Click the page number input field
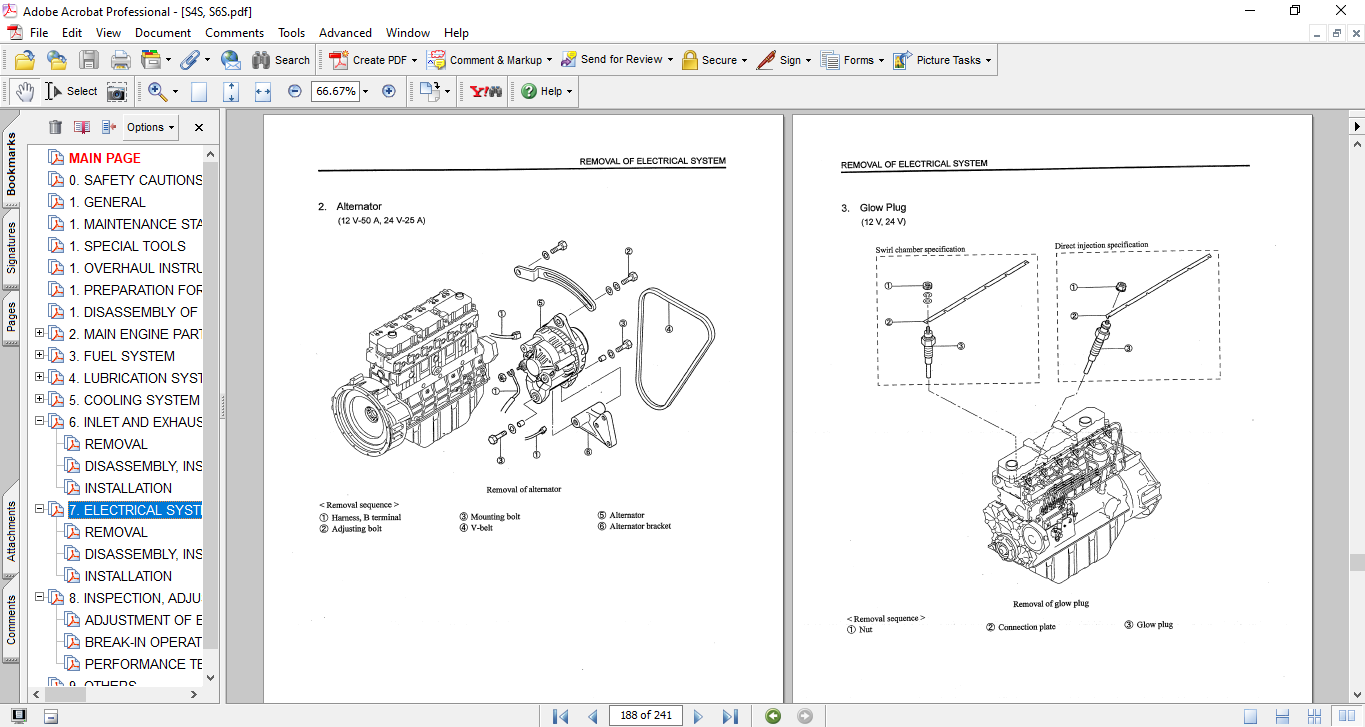The image size is (1365, 727). pos(646,715)
